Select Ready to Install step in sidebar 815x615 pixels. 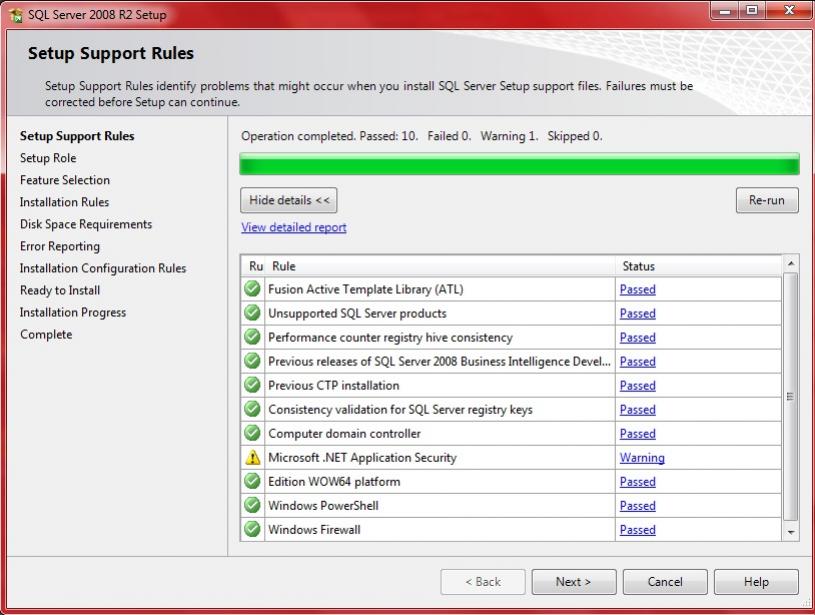(x=60, y=291)
